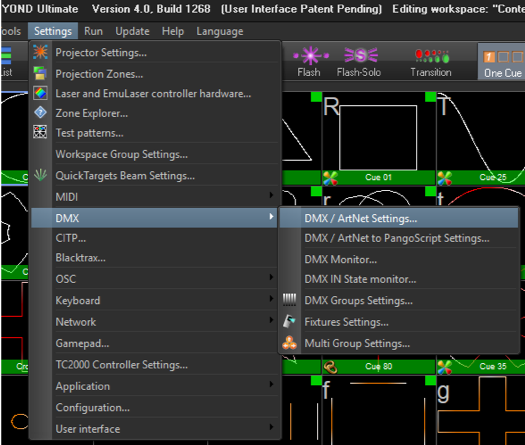
Task: Open the Configuration dialog
Action: coord(154,407)
